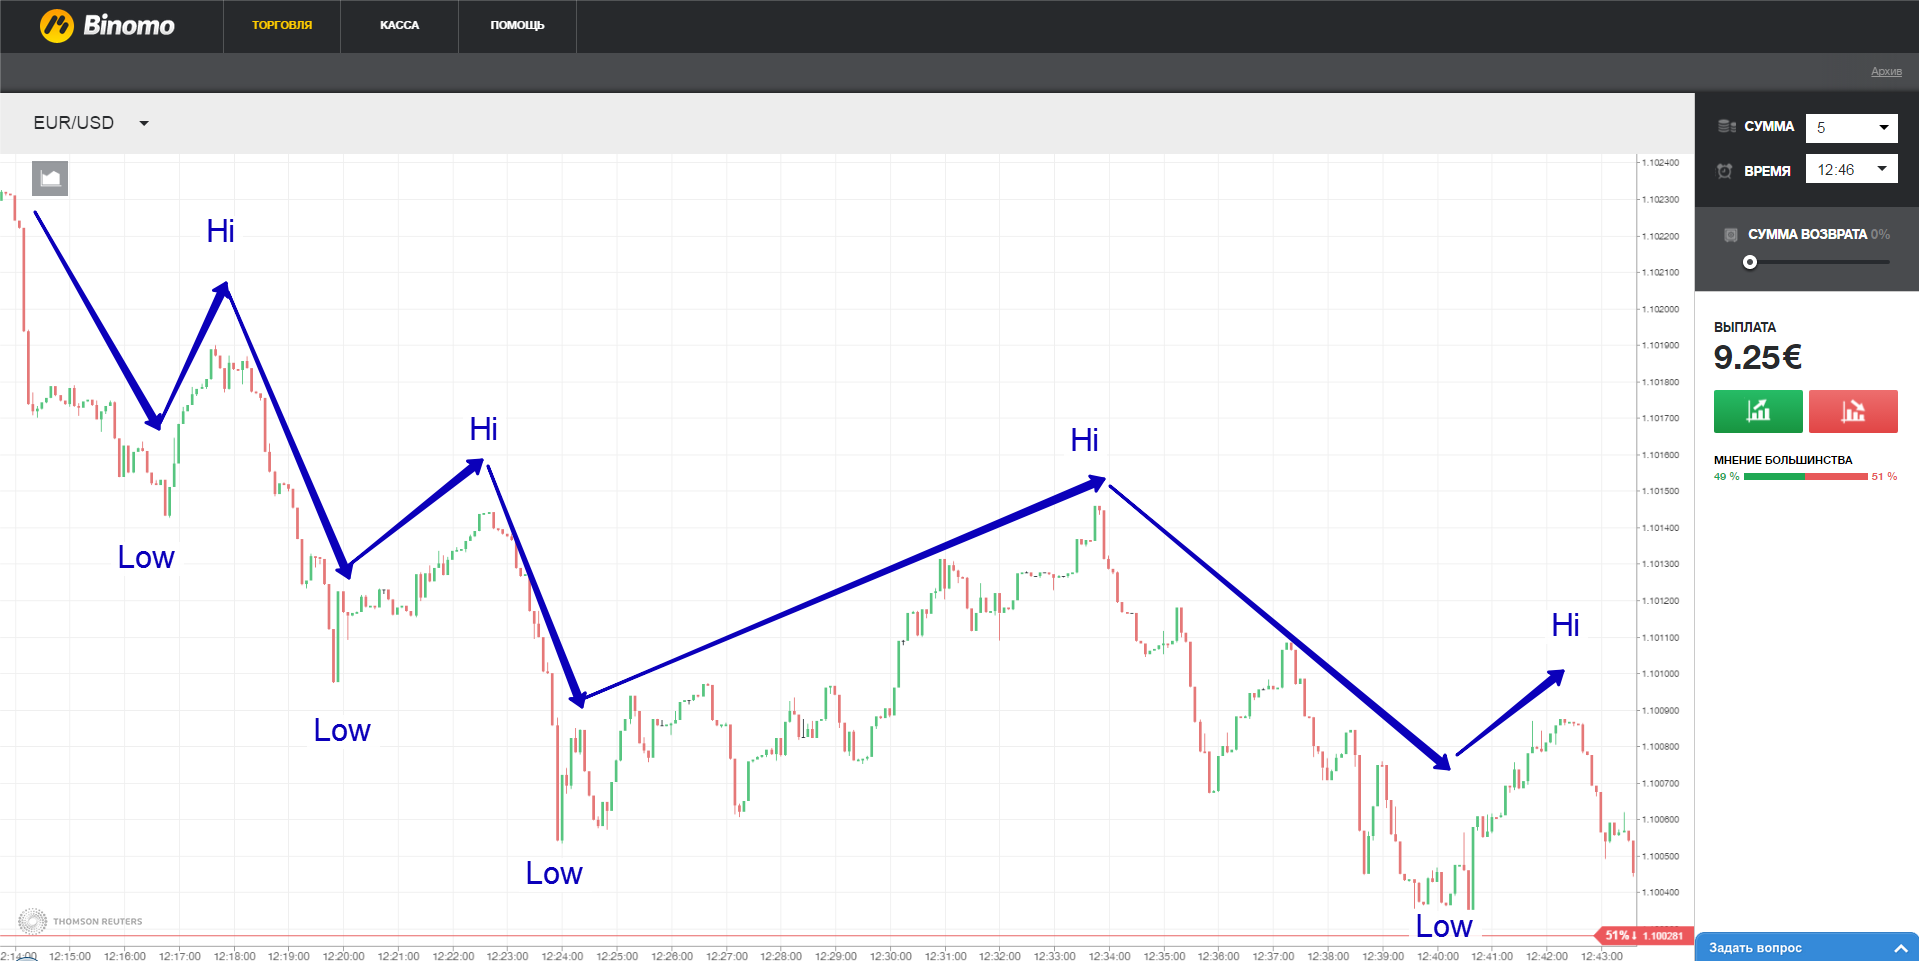Viewport: 1919px width, 961px height.
Task: Click the red current price tag 1.100281
Action: pyautogui.click(x=1645, y=936)
